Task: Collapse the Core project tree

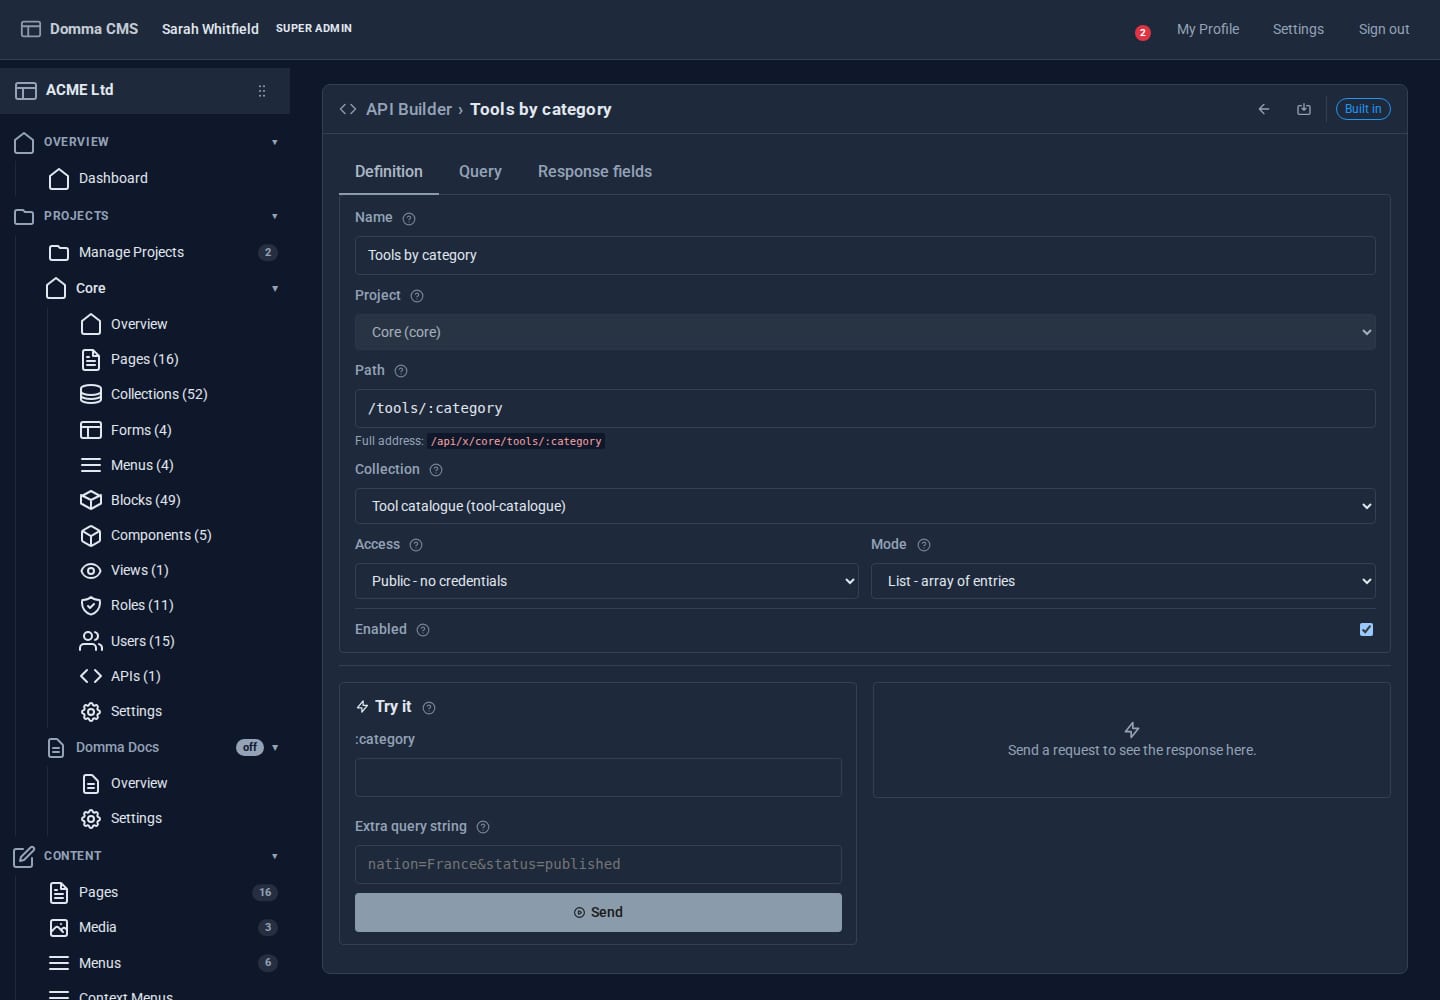Action: pyautogui.click(x=275, y=289)
